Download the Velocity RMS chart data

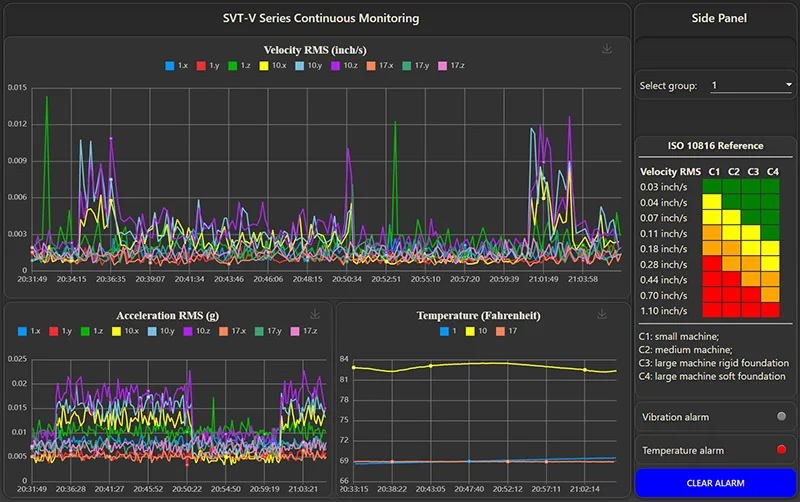[x=606, y=49]
